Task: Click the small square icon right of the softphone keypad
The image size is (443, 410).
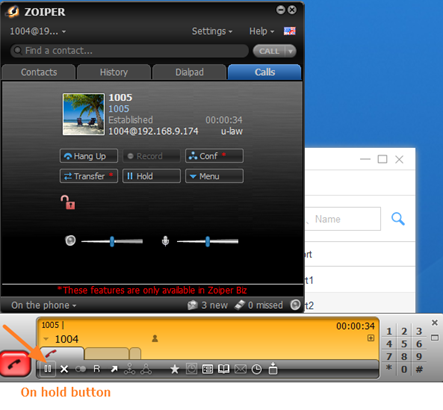Action: tap(435, 338)
